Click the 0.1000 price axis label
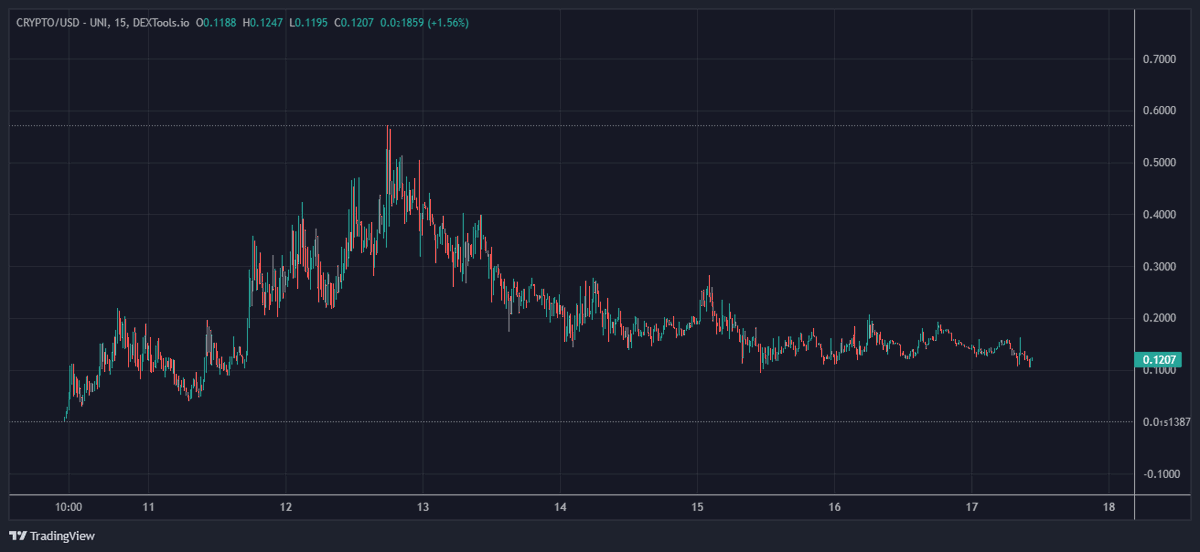 coord(1160,371)
